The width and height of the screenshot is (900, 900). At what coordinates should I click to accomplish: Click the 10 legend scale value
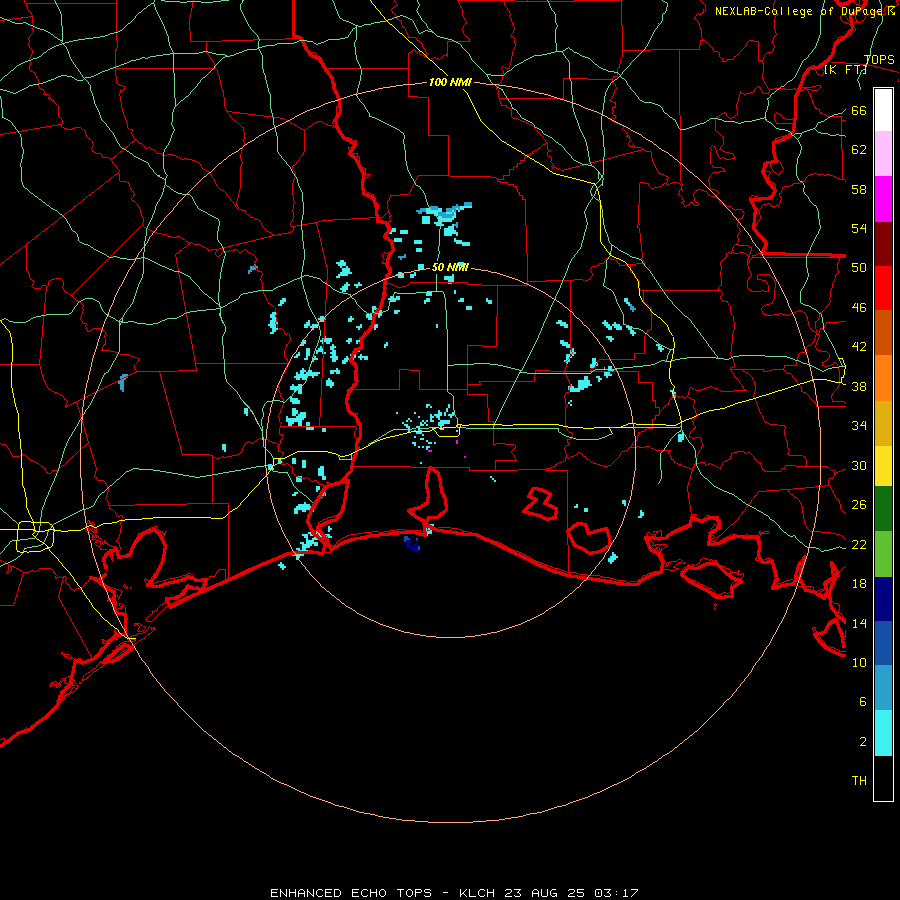(859, 662)
